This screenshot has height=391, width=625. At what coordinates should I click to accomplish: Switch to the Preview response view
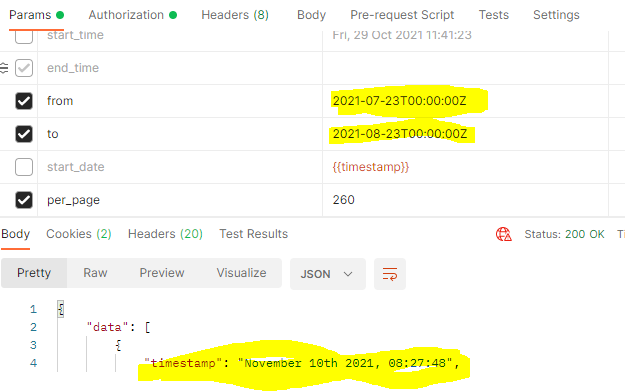coord(162,273)
